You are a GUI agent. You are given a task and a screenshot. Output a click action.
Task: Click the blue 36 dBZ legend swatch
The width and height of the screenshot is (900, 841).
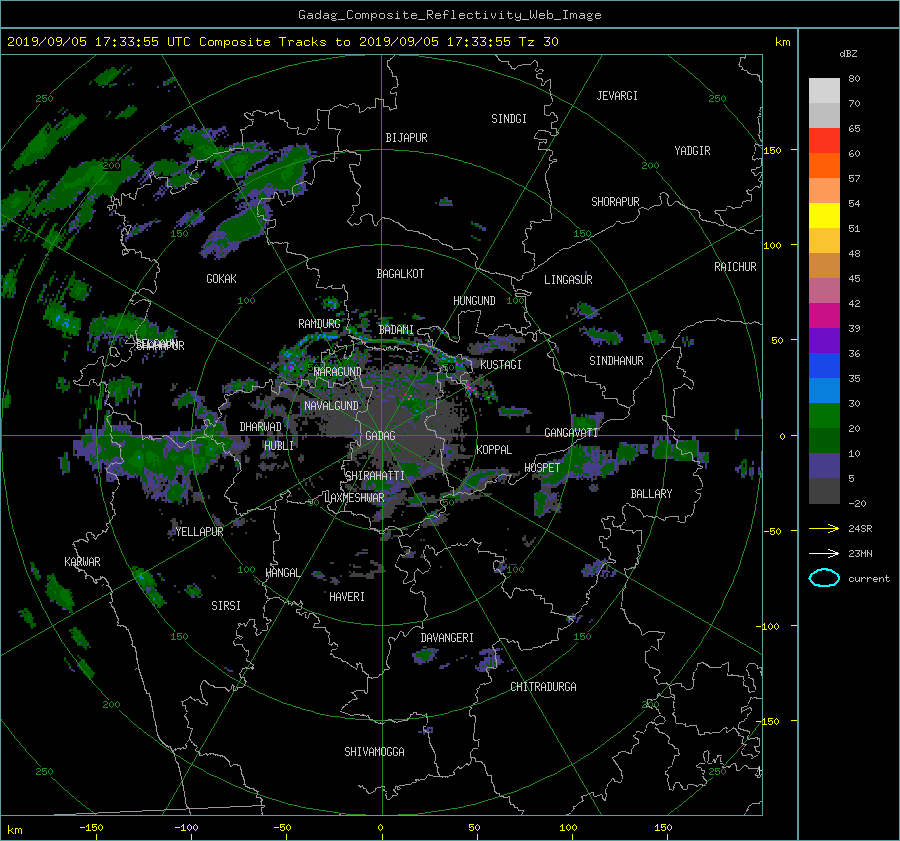click(x=824, y=365)
